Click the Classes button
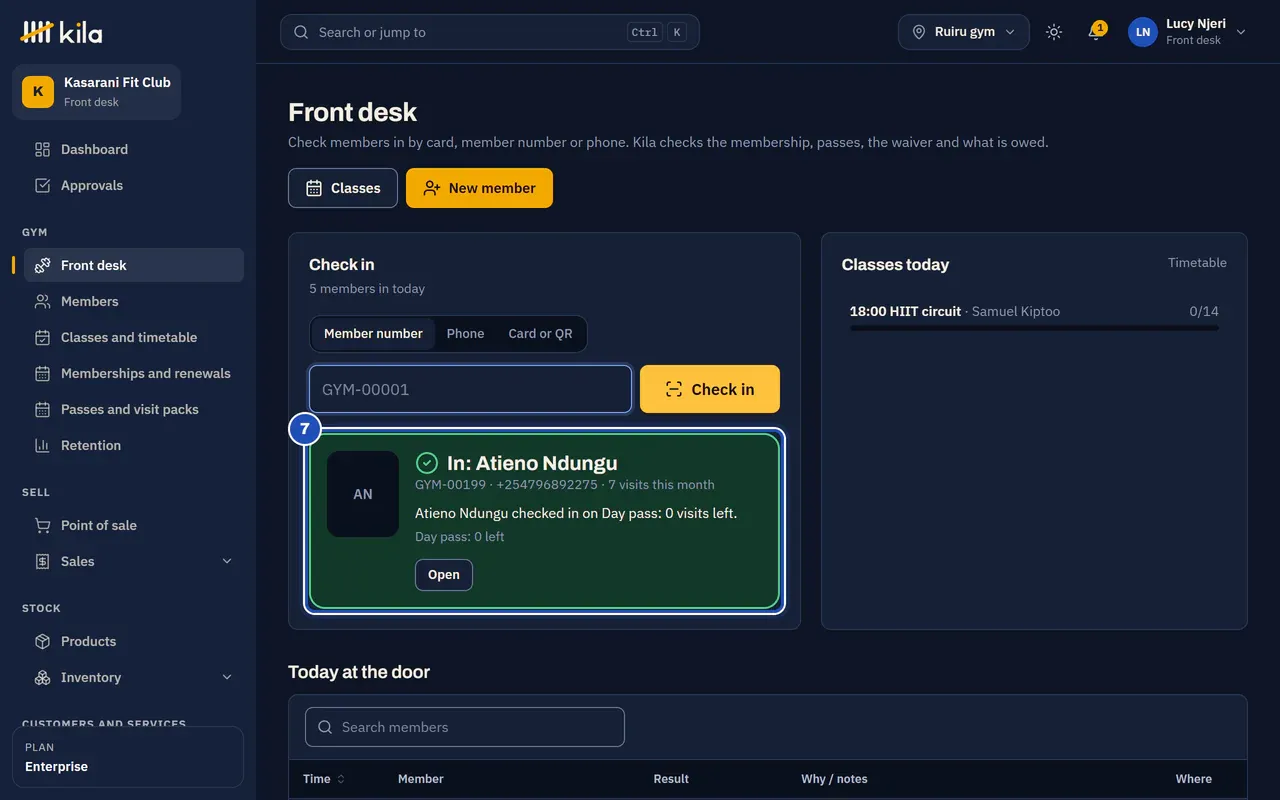1280x800 pixels. (343, 188)
